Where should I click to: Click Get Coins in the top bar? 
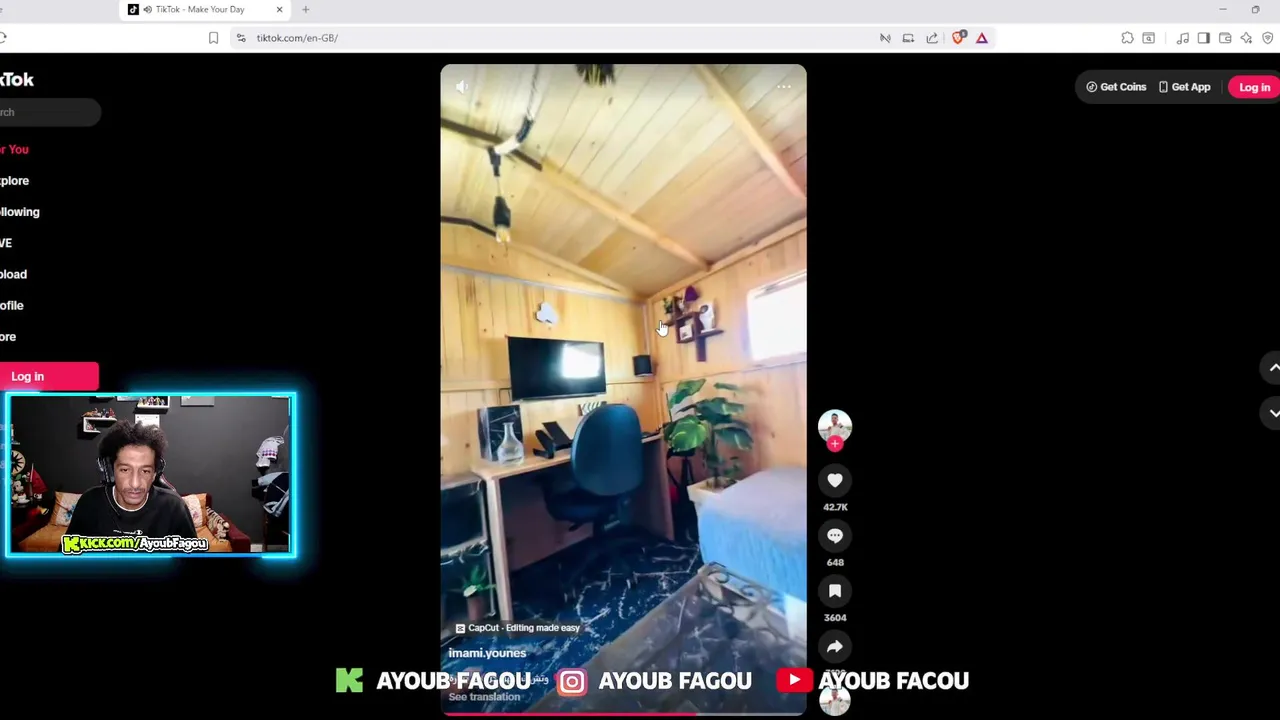tap(1116, 87)
